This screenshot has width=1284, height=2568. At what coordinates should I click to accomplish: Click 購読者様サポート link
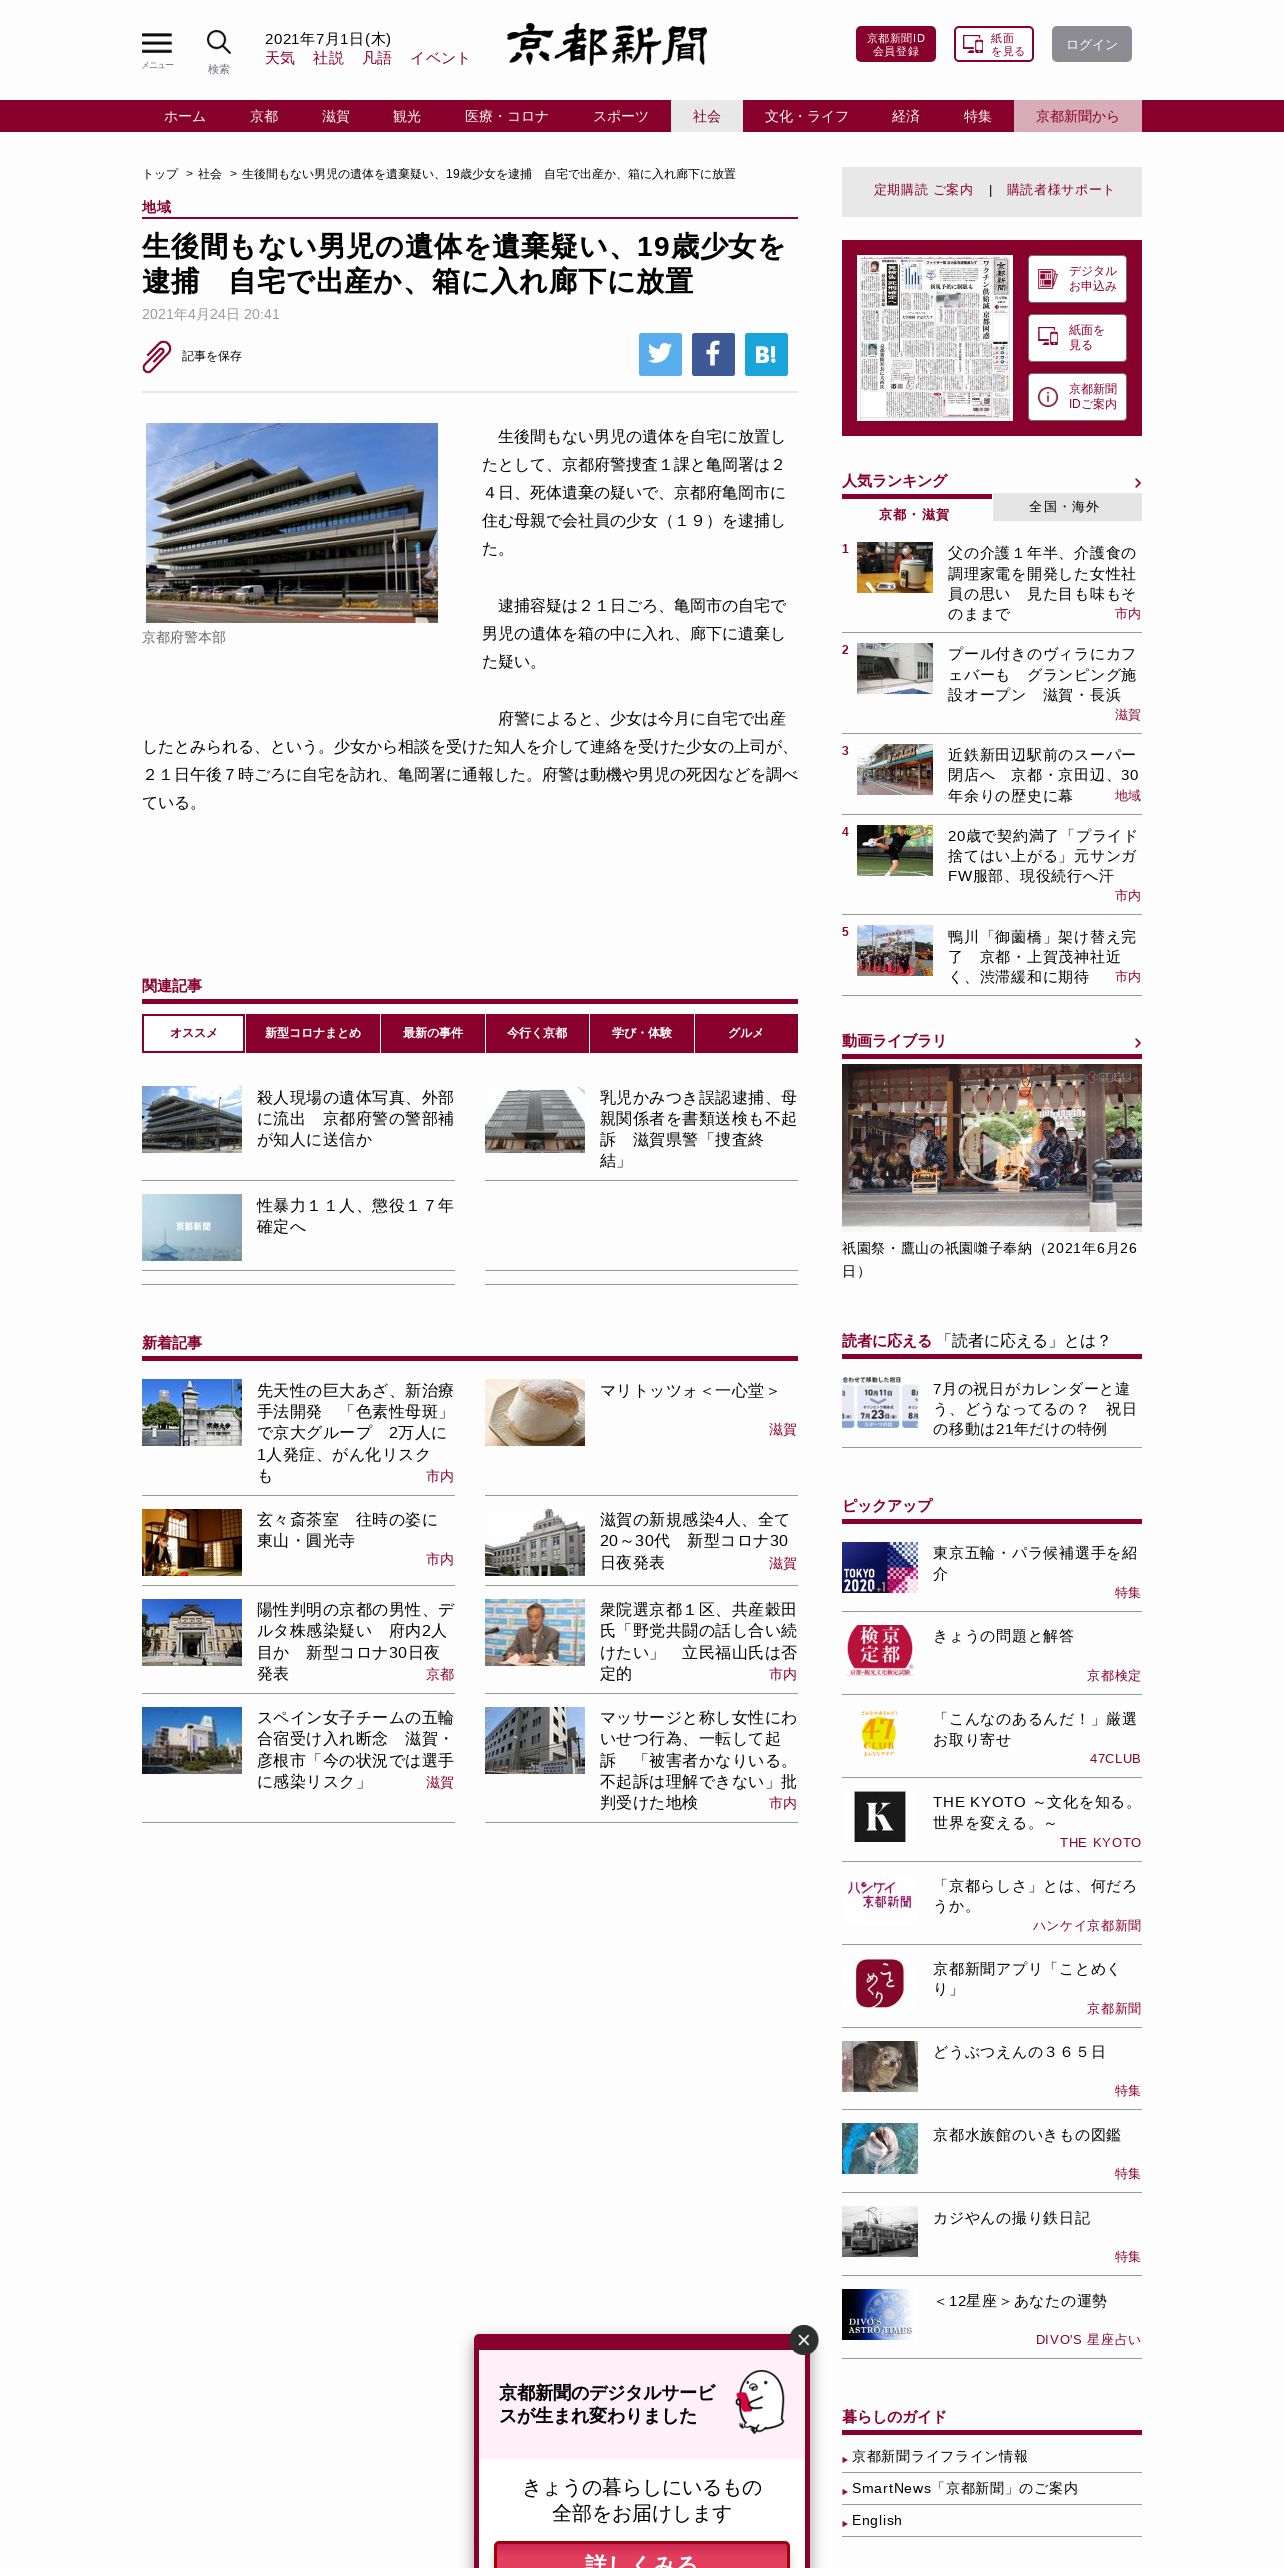1060,190
